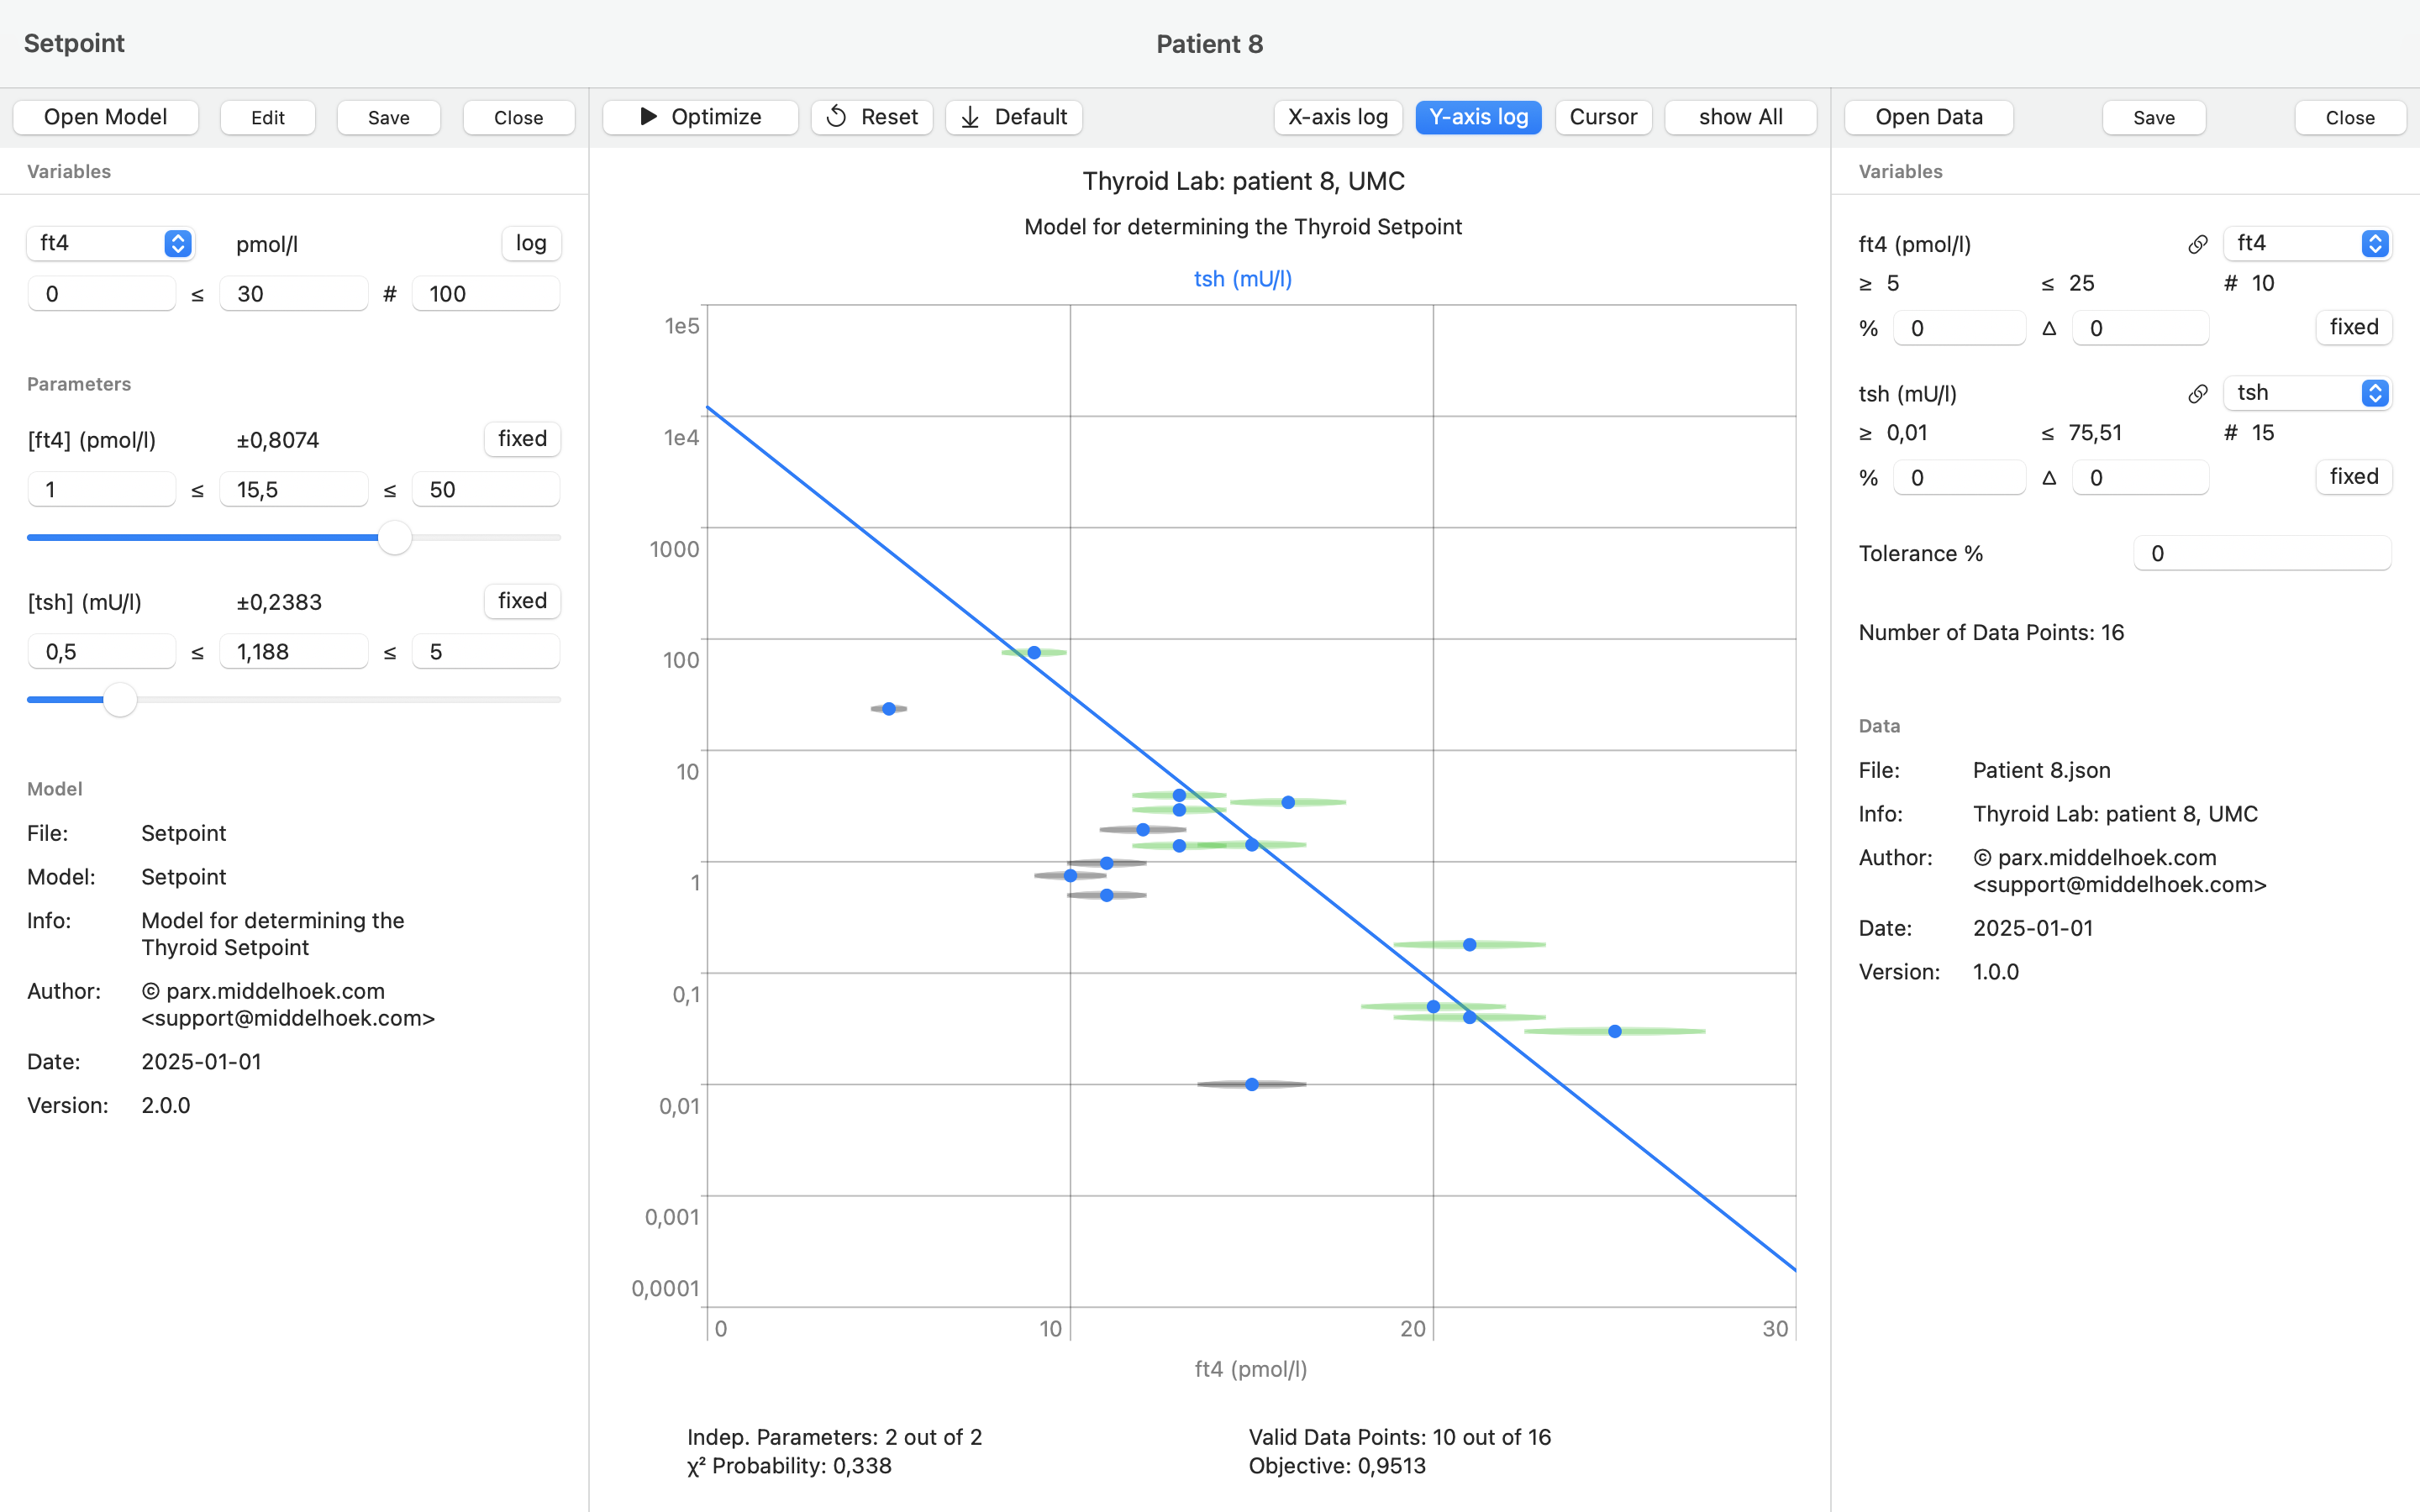Disable the Y-axis log toggle
2420x1512 pixels.
coord(1478,117)
